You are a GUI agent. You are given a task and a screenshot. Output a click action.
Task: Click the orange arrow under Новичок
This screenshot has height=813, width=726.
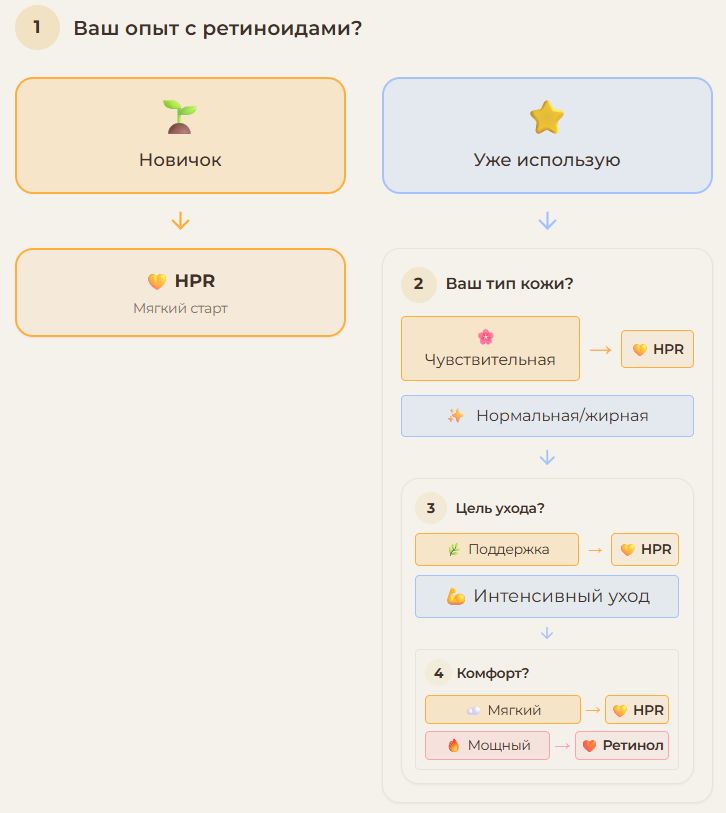click(180, 221)
